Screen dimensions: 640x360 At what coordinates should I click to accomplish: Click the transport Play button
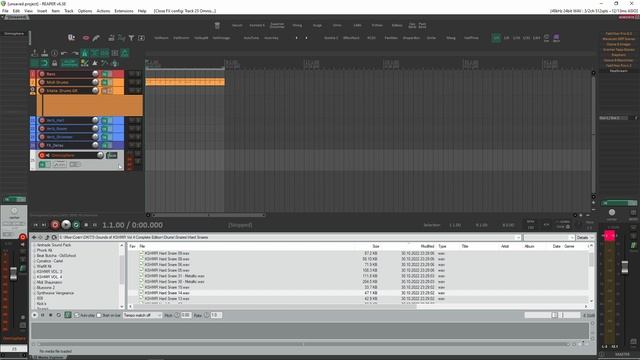[x=66, y=225]
